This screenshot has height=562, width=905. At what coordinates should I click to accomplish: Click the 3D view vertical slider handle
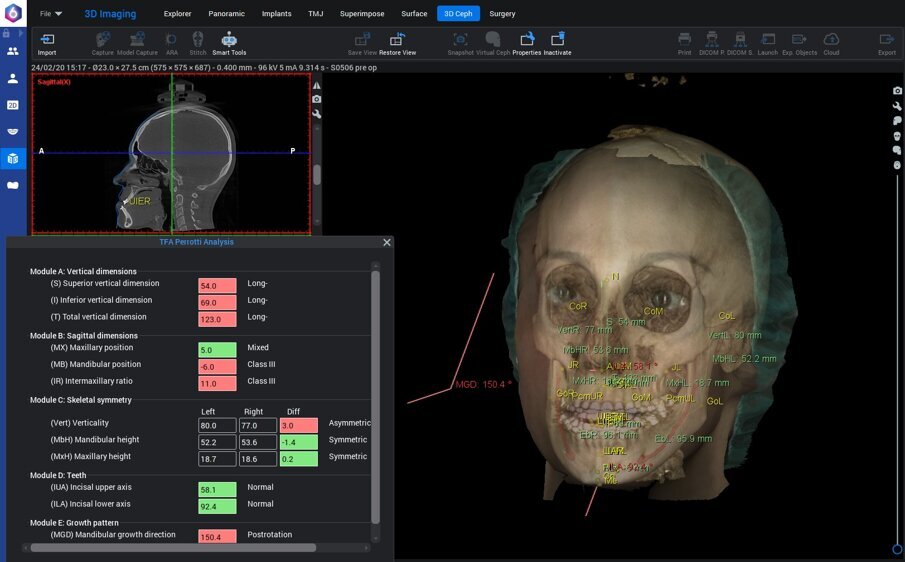897,549
